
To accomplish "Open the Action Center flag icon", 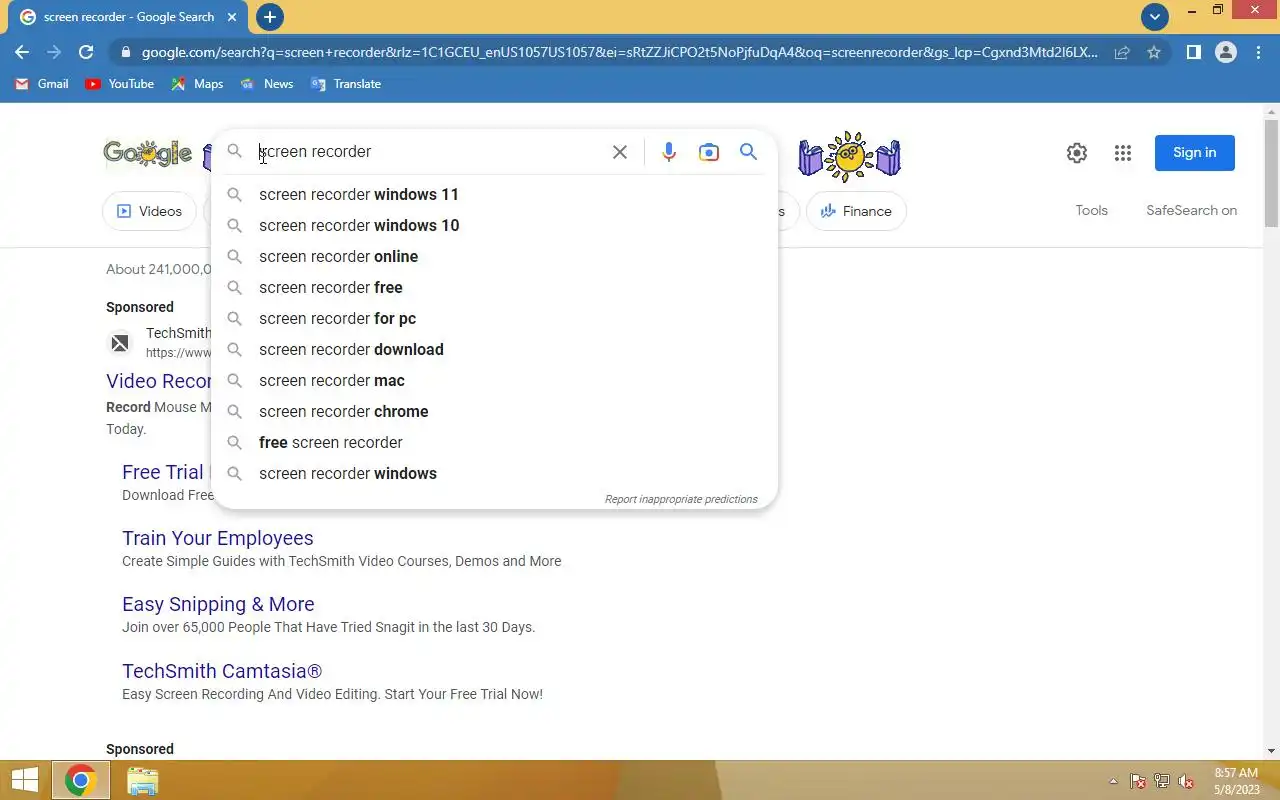I will point(1138,781).
